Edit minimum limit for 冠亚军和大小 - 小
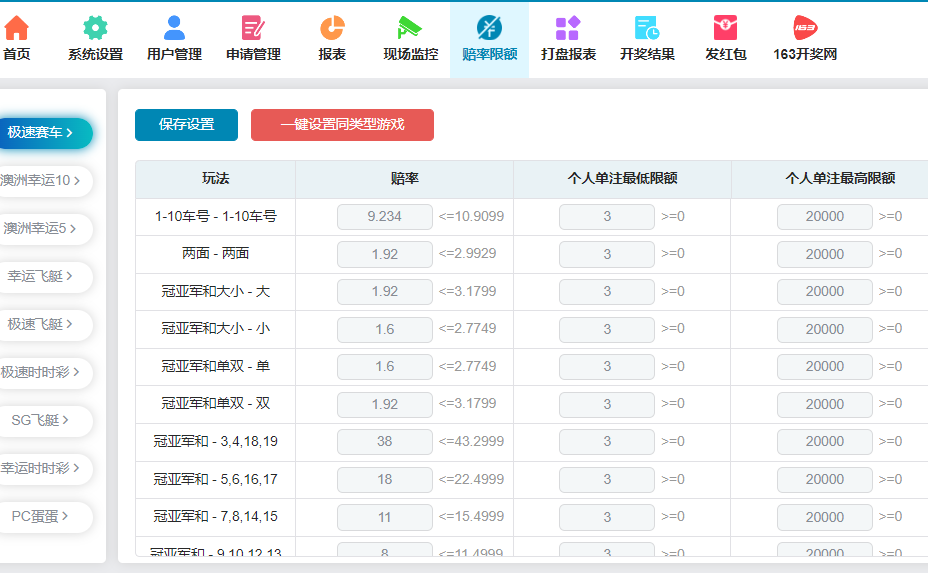Image resolution: width=928 pixels, height=573 pixels. tap(607, 329)
